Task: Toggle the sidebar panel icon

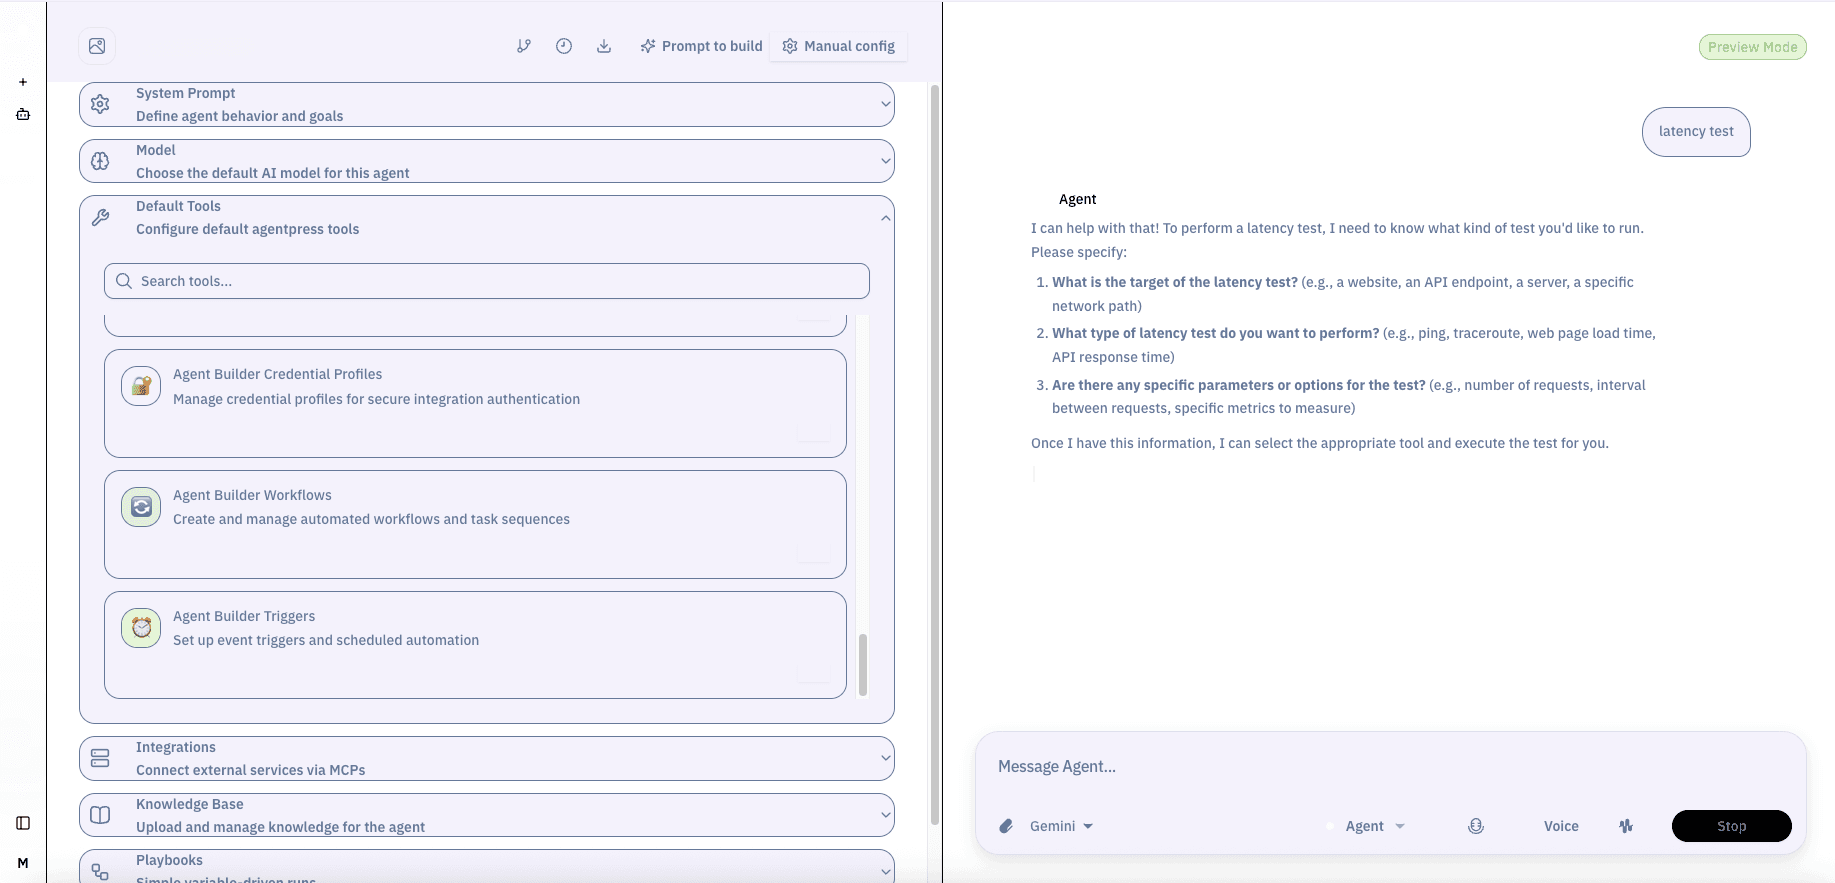Action: [23, 823]
